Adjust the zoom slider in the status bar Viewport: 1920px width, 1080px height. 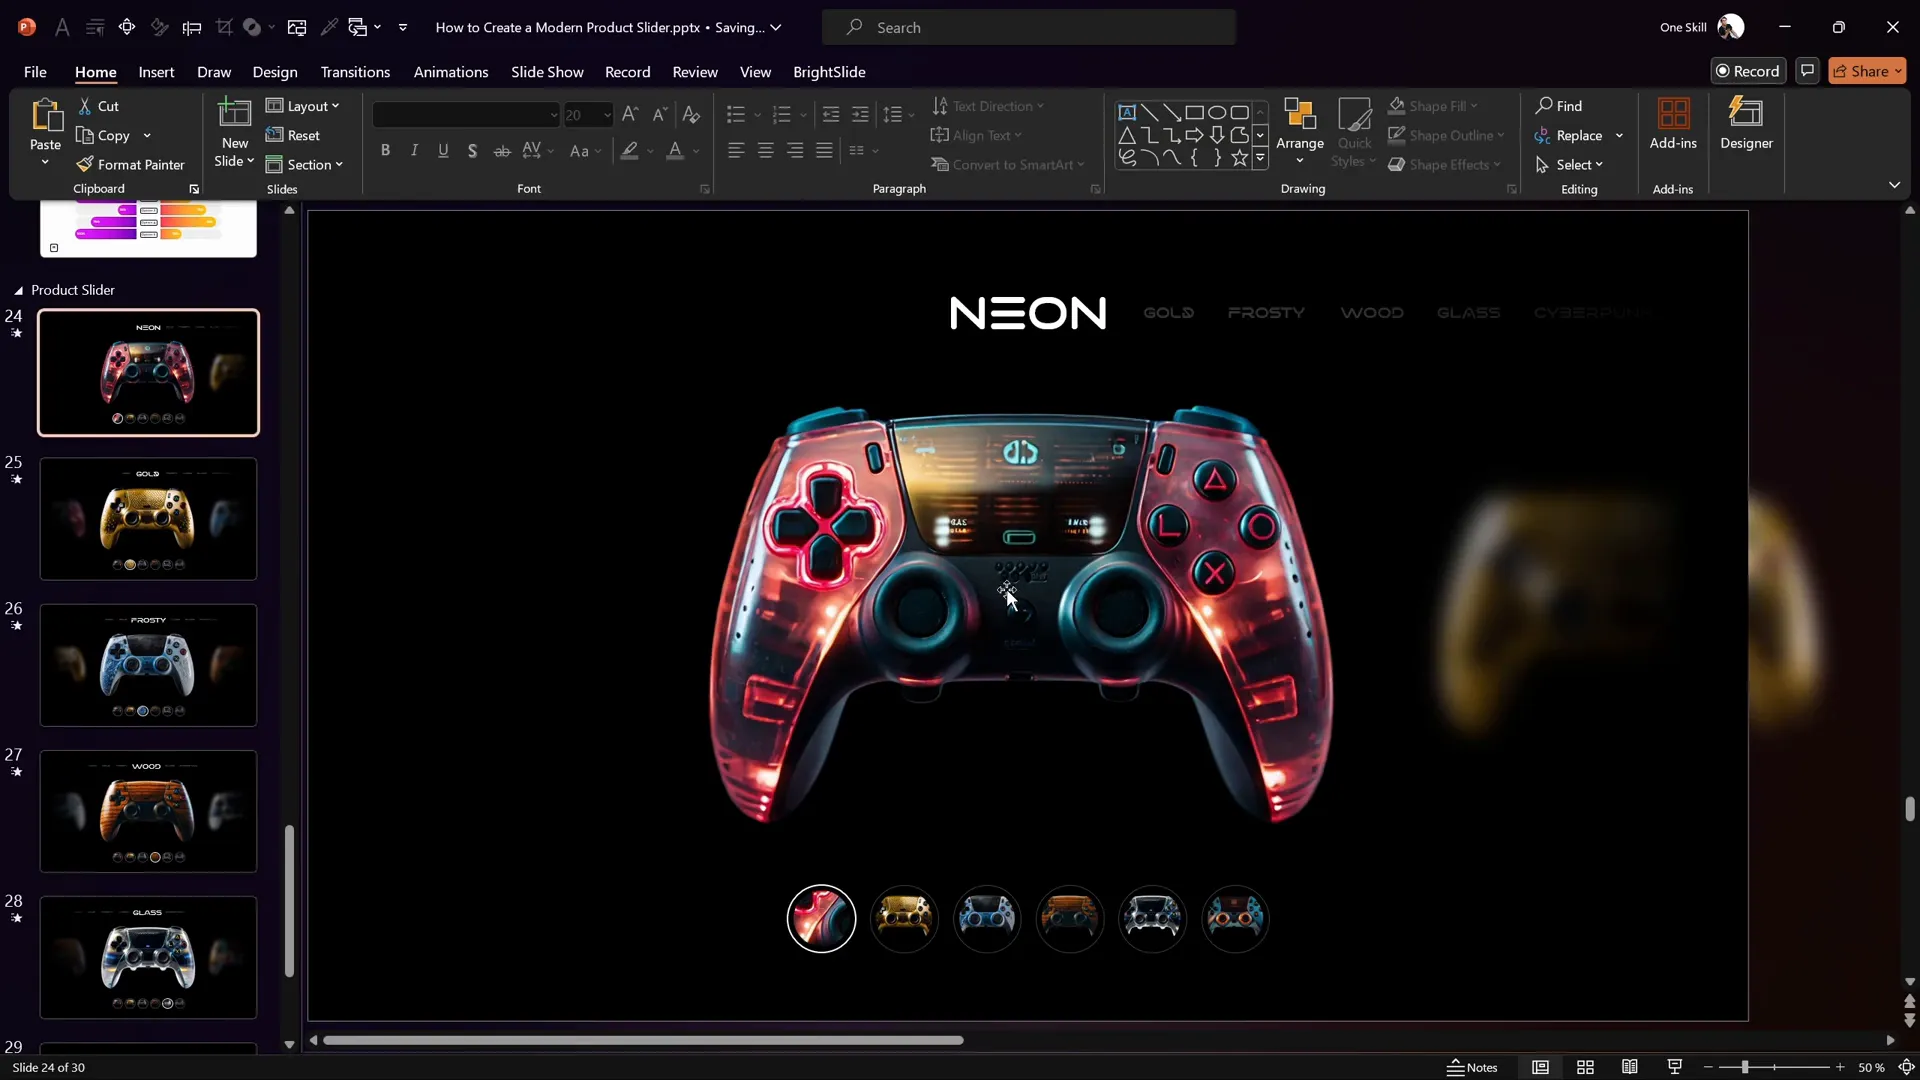coord(1744,1067)
